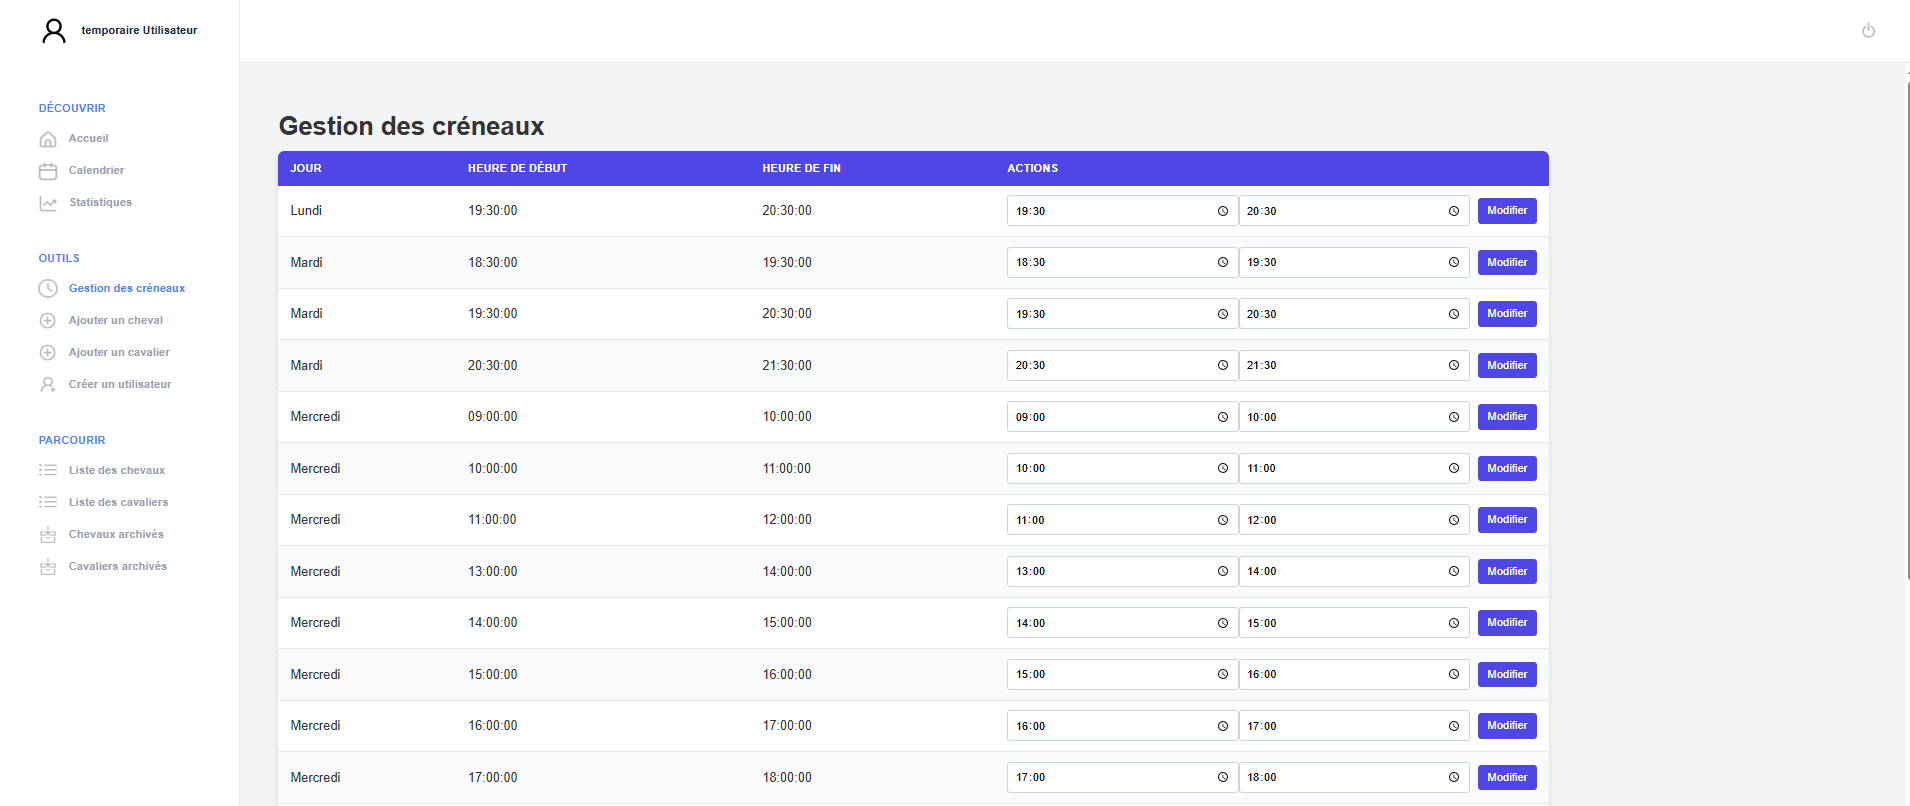Image resolution: width=1910 pixels, height=806 pixels.
Task: Click the Liste des cavaliers list icon
Action: [x=48, y=502]
